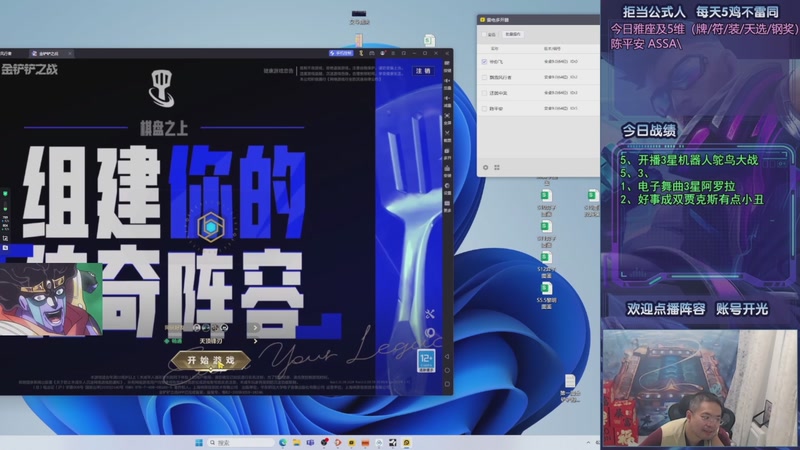
Task: Click the 批量操作 batch operation button
Action: pyautogui.click(x=513, y=34)
